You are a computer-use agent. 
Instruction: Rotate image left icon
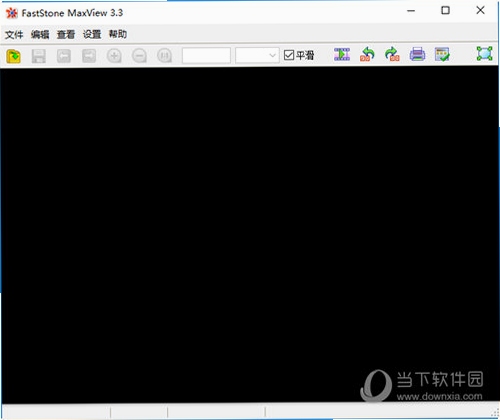tap(367, 54)
